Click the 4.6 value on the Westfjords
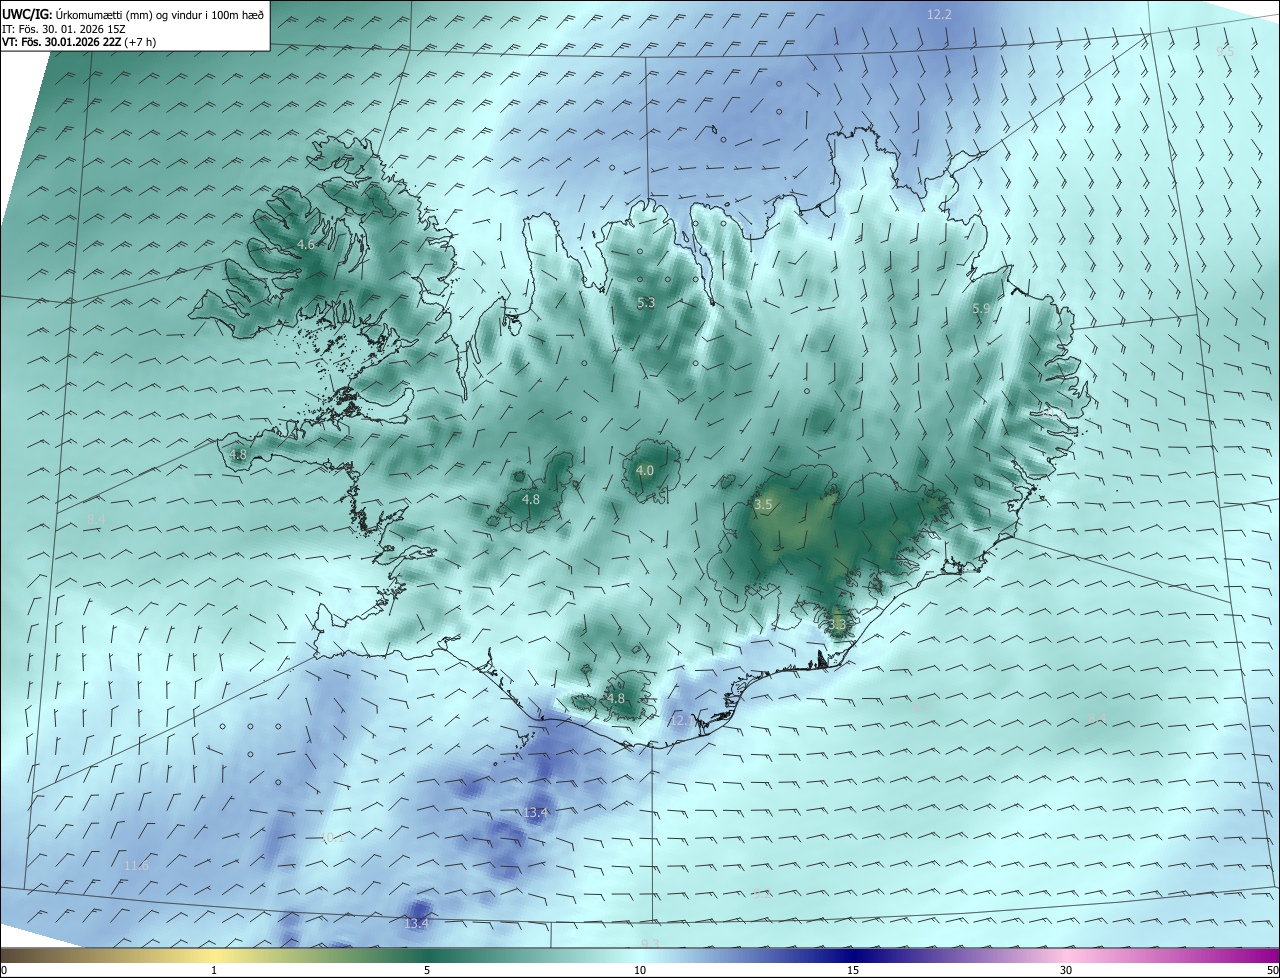1280x978 pixels. pyautogui.click(x=306, y=244)
